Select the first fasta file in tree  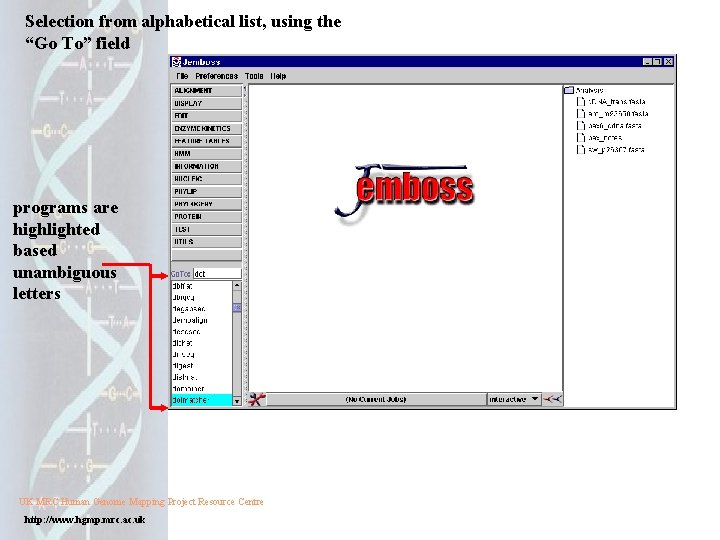[x=612, y=101]
